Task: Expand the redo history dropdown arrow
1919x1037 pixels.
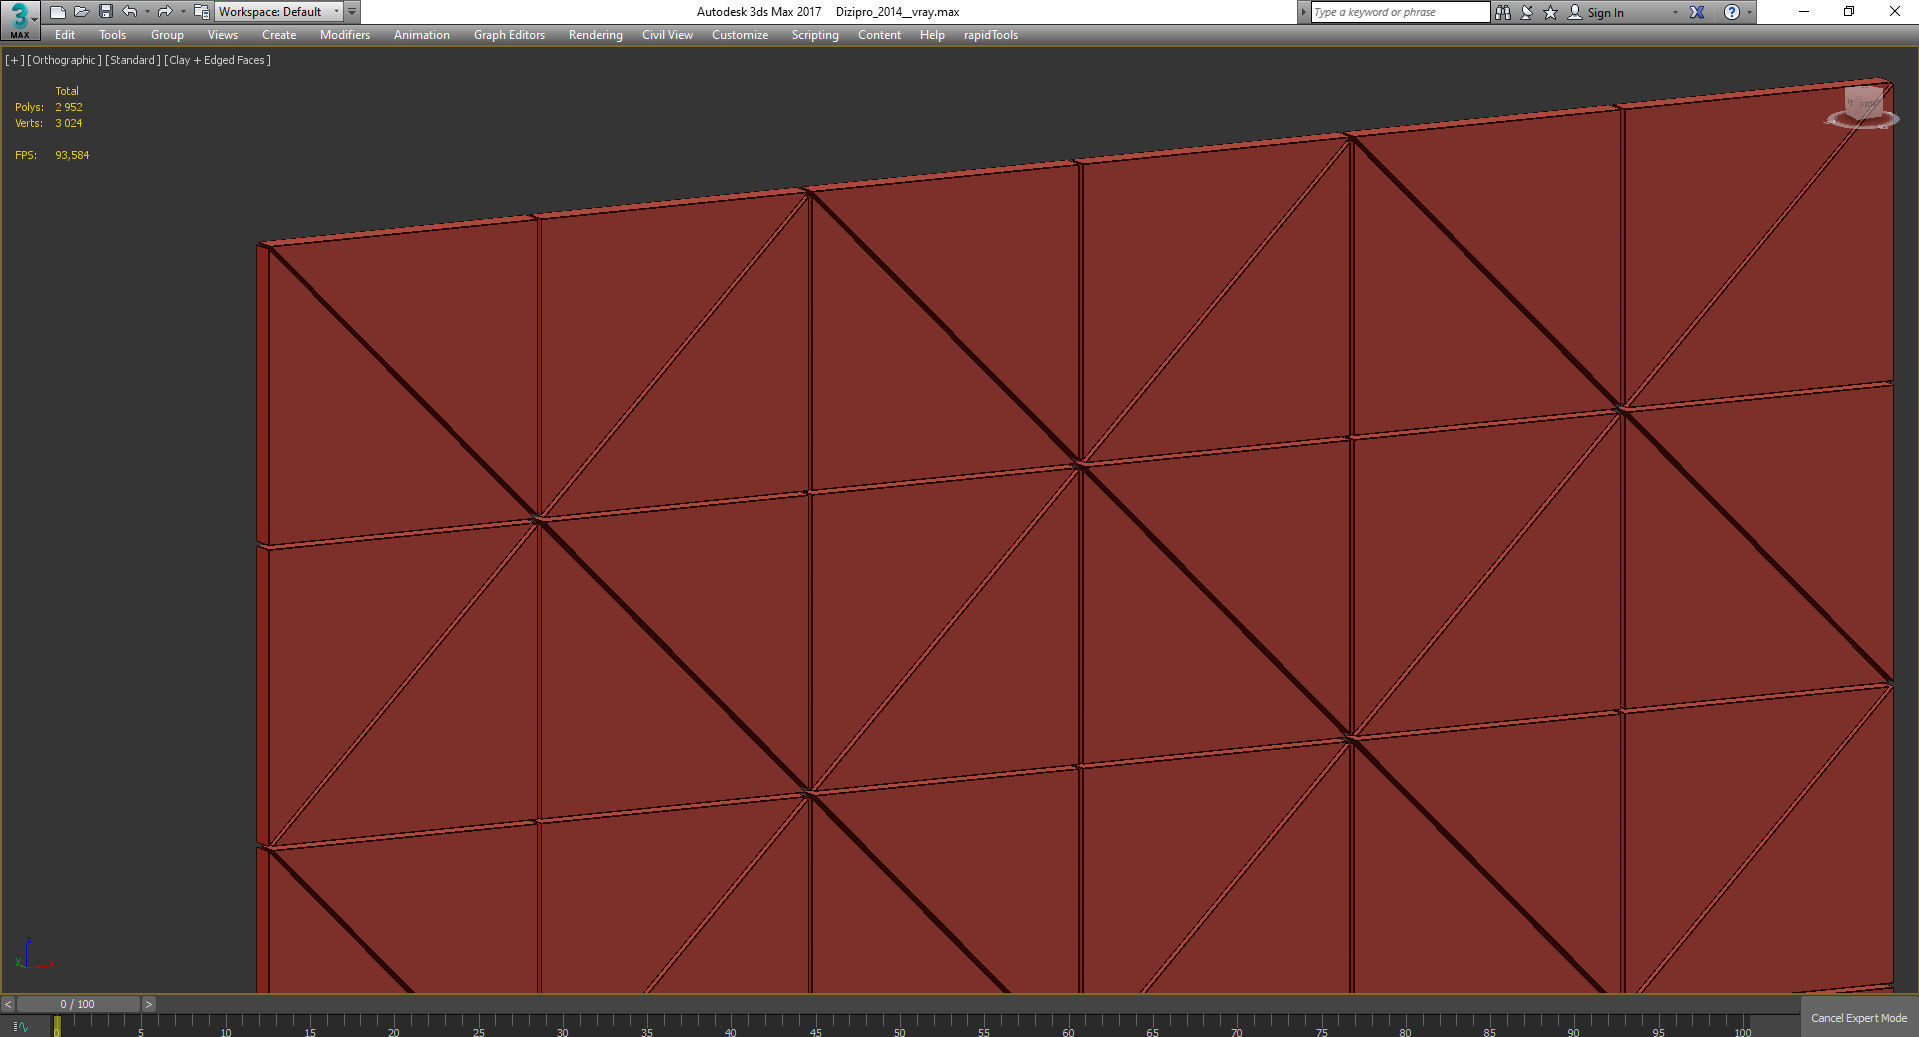Action: [182, 12]
